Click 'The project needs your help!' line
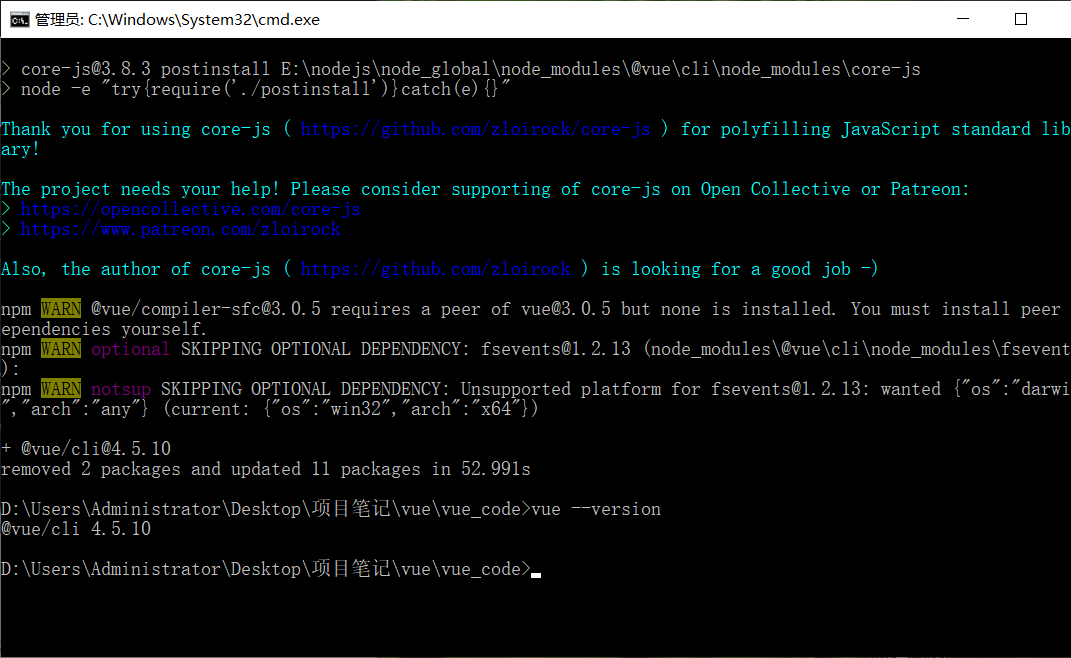Viewport: 1071px width, 658px height. tap(485, 189)
